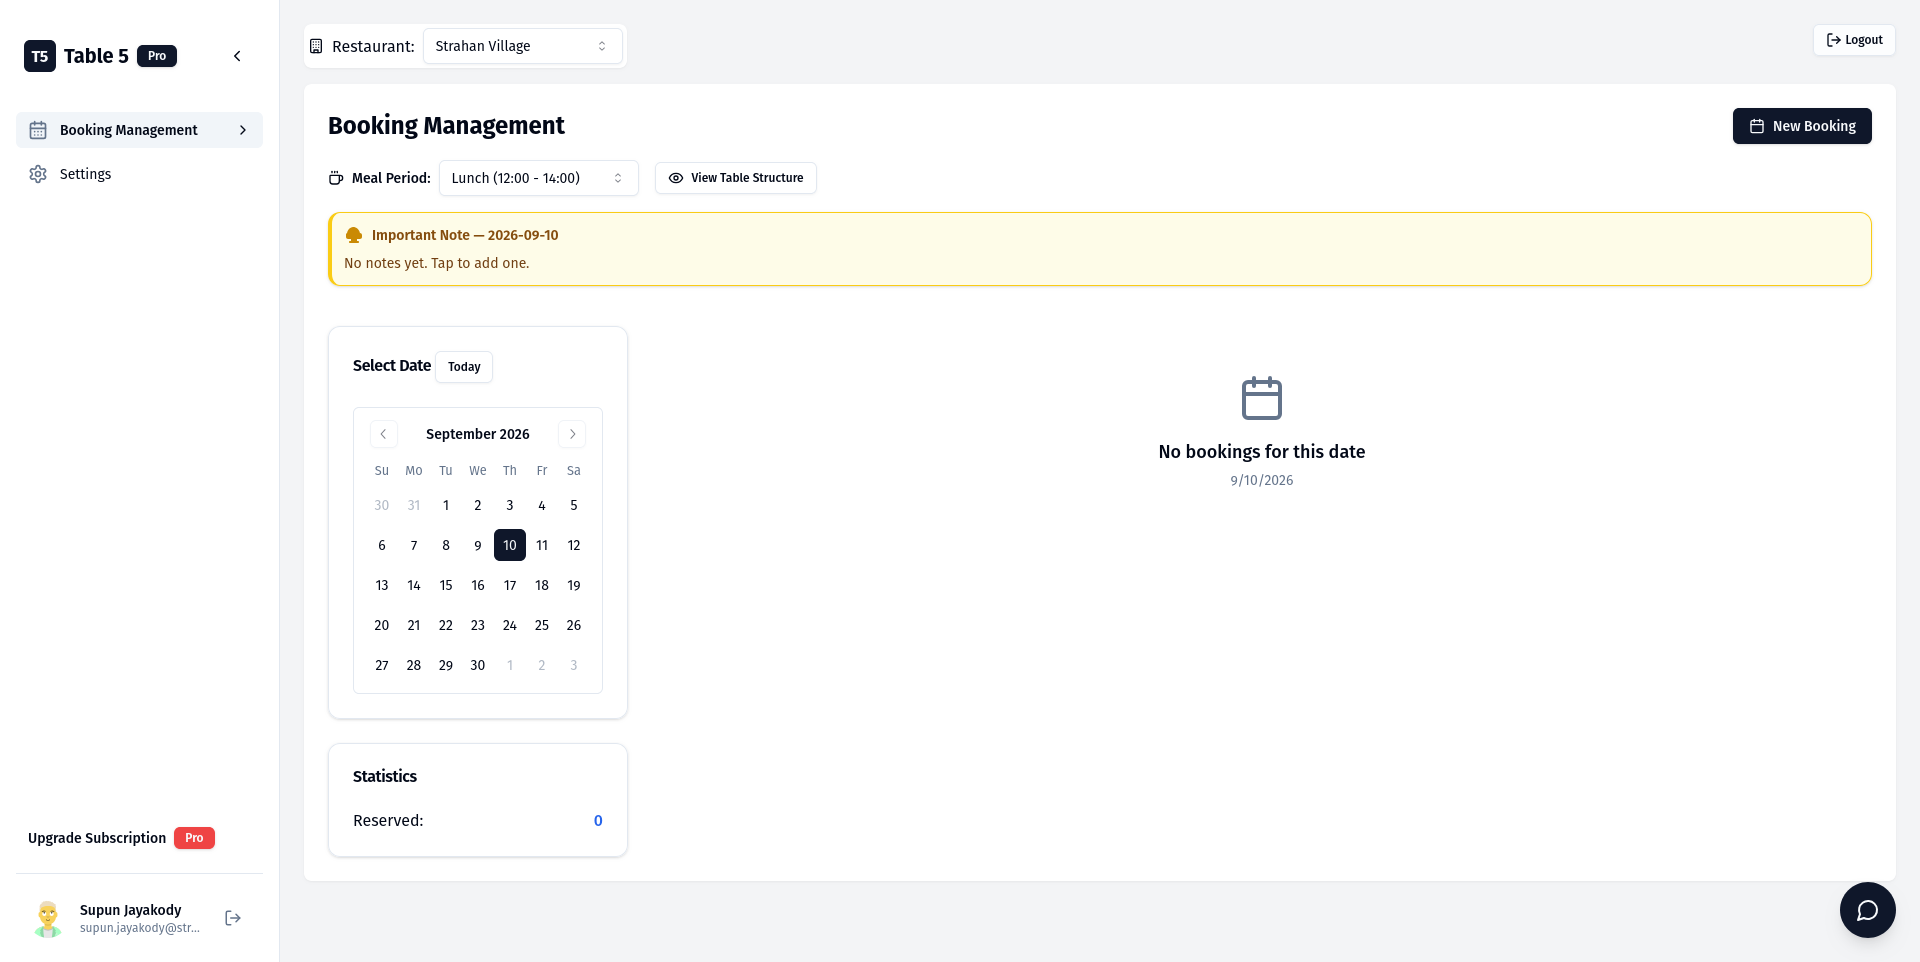Select September 23 in the calendar
1920x962 pixels.
pos(478,625)
